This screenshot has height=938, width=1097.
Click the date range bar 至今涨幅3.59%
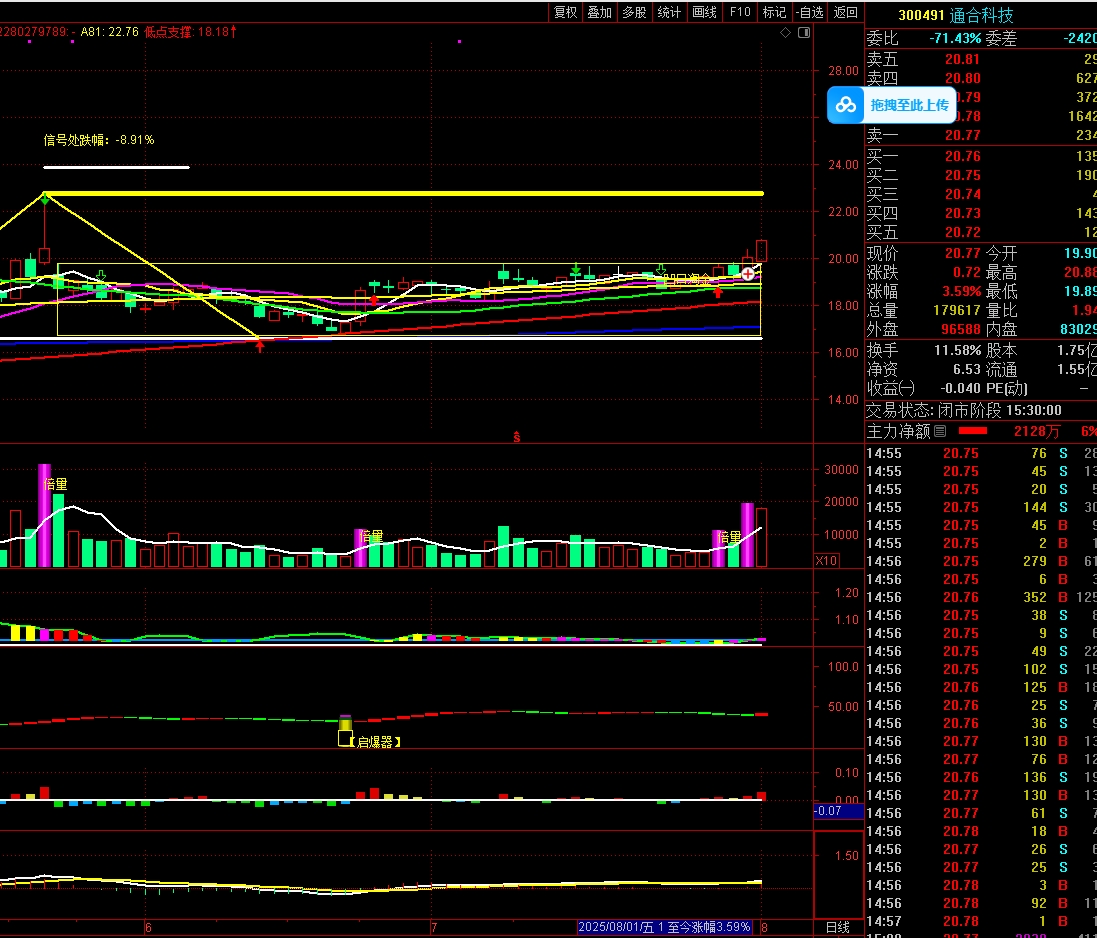click(x=665, y=928)
